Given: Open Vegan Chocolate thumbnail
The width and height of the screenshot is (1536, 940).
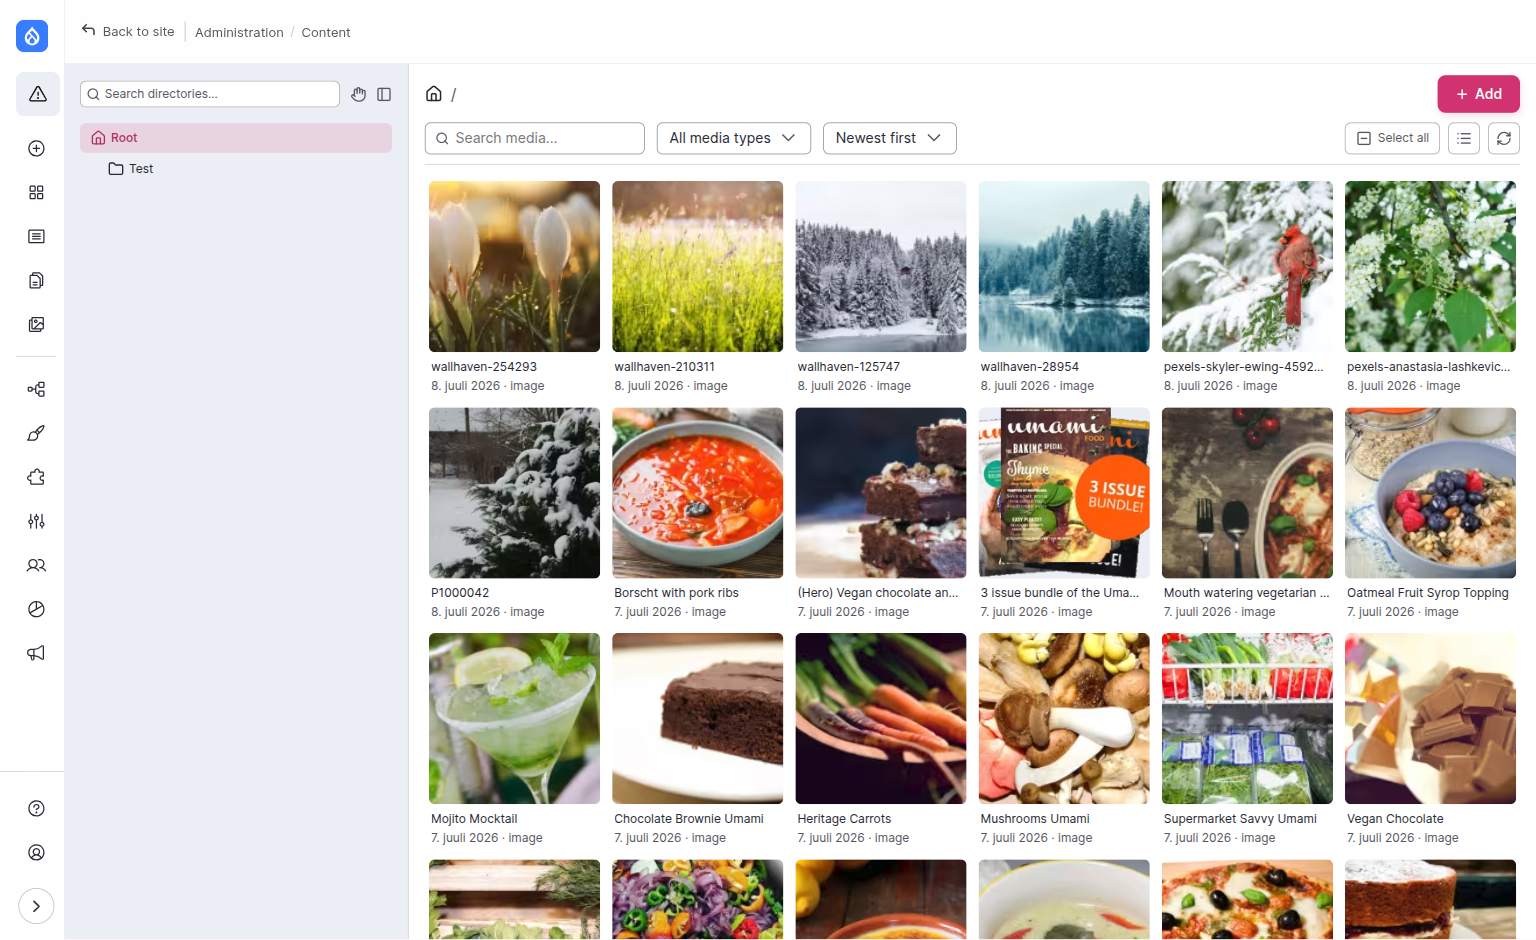Looking at the screenshot, I should point(1430,718).
